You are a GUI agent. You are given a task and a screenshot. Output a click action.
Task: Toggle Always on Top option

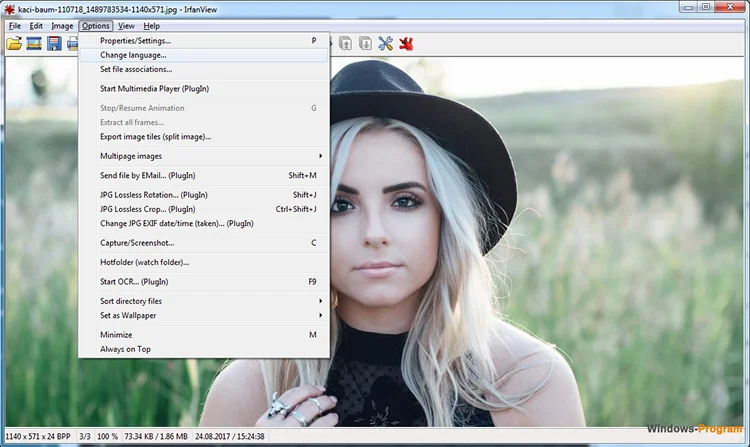(x=125, y=349)
